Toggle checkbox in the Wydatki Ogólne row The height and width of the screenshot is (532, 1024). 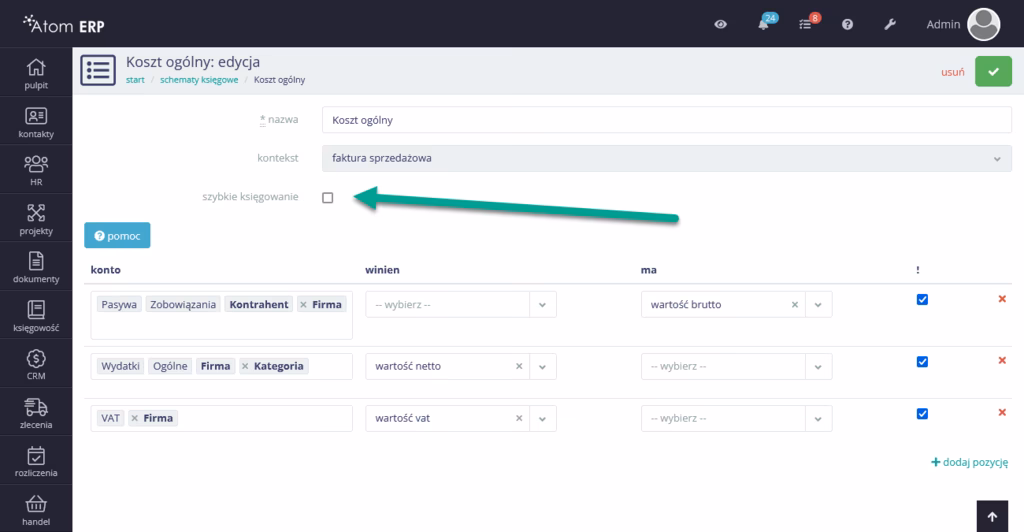(922, 362)
